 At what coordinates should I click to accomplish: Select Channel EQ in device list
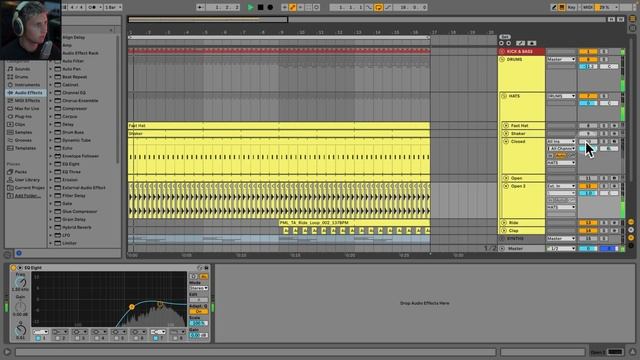(x=73, y=93)
